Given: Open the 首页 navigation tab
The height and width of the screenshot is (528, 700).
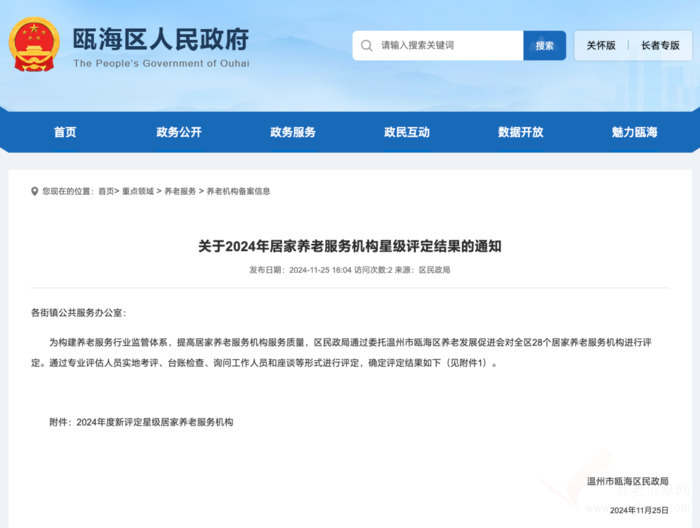Looking at the screenshot, I should pyautogui.click(x=65, y=132).
